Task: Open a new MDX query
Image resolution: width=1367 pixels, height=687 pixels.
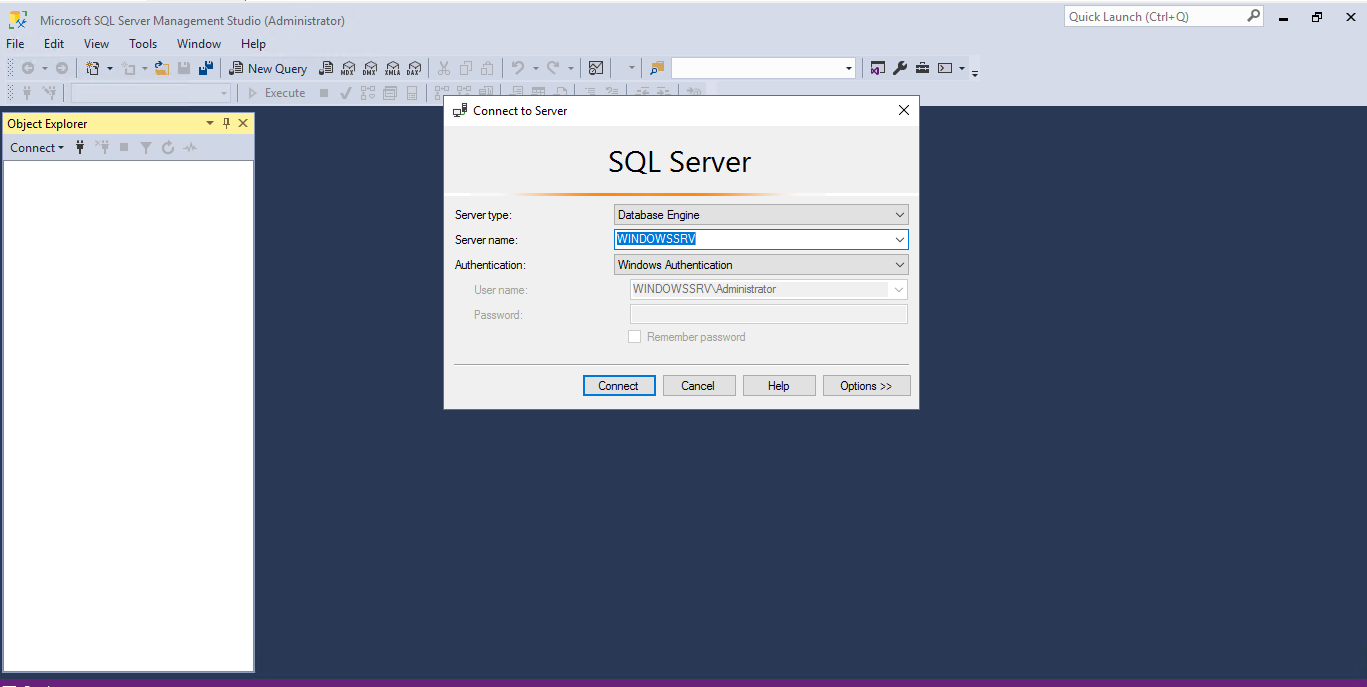Action: pyautogui.click(x=348, y=68)
